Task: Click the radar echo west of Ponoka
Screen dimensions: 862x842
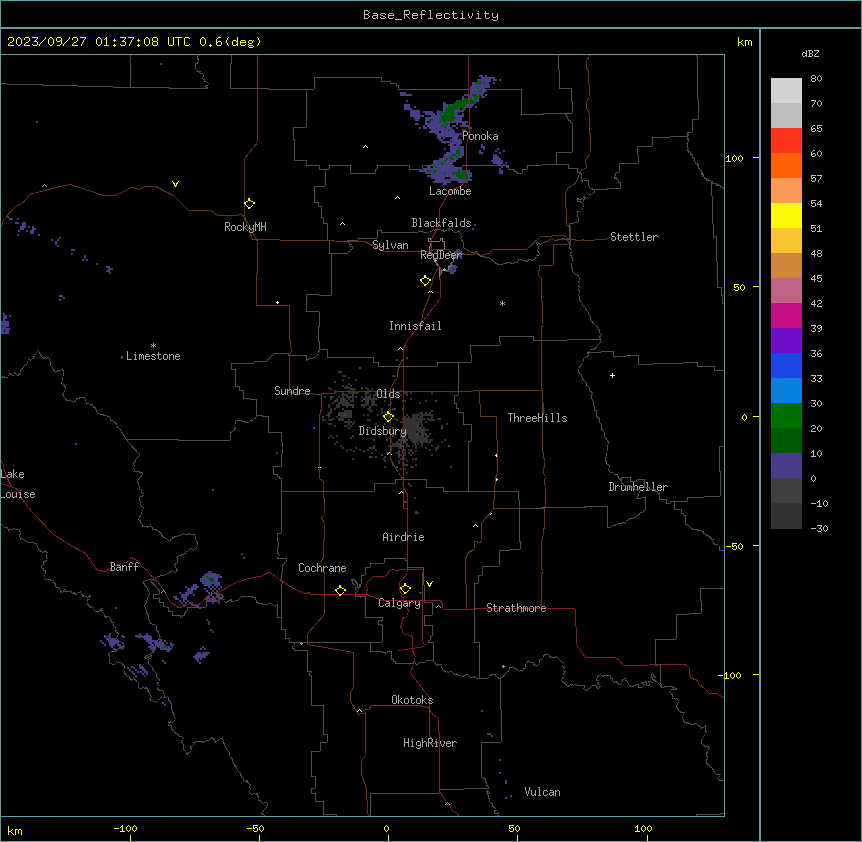Action: [450, 130]
